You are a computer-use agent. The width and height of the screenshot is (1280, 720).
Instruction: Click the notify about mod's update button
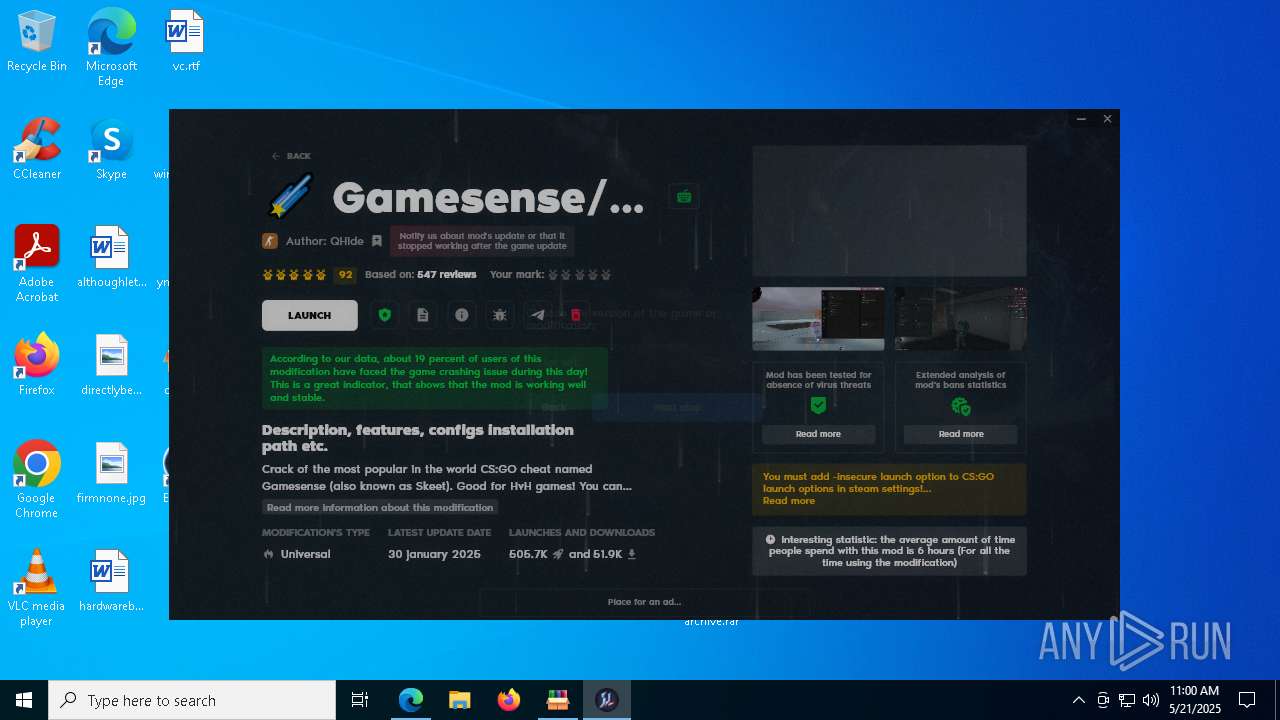point(482,241)
